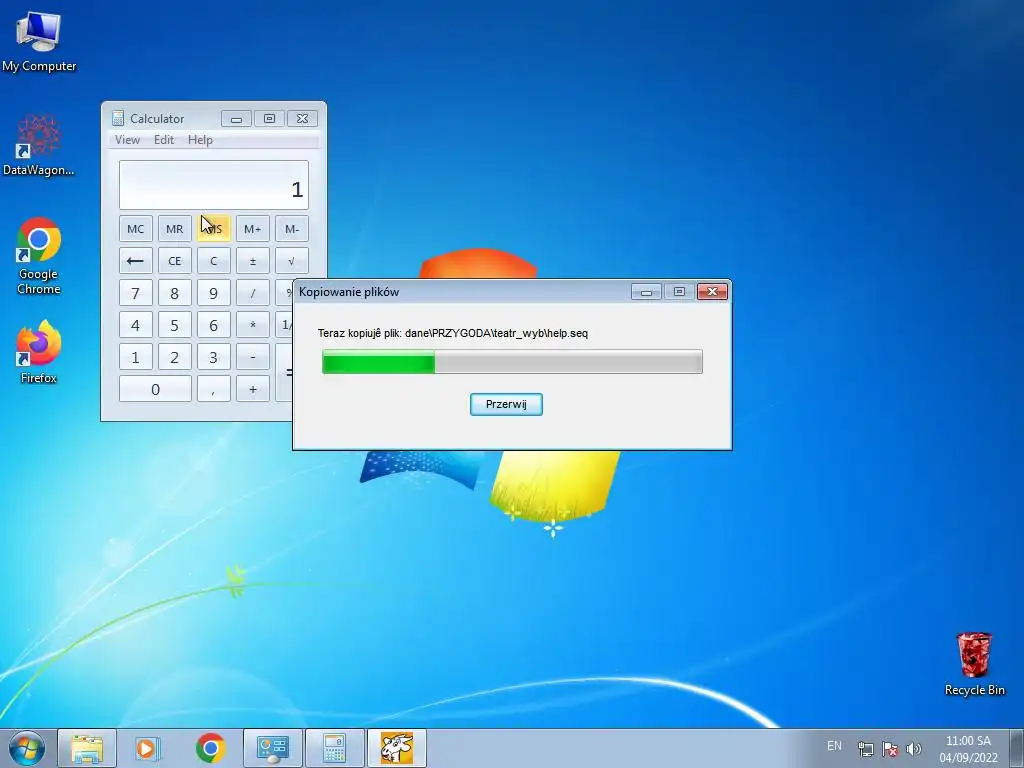Click the plus-minus sign button
This screenshot has width=1024, height=768.
pyautogui.click(x=253, y=261)
